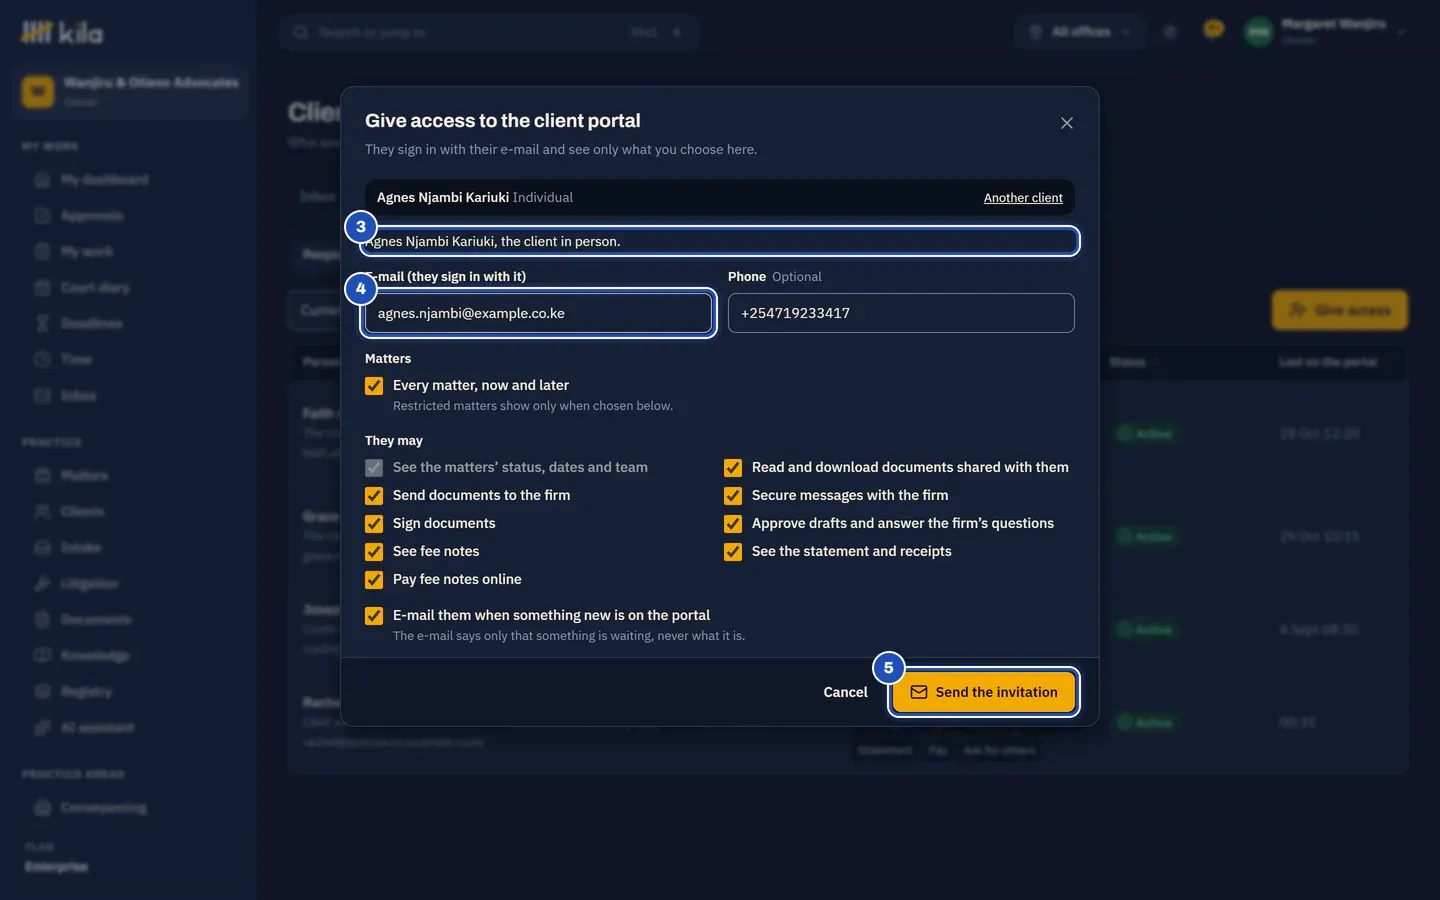Click the Kila logo in the top-left
The width and height of the screenshot is (1440, 900).
tap(62, 33)
